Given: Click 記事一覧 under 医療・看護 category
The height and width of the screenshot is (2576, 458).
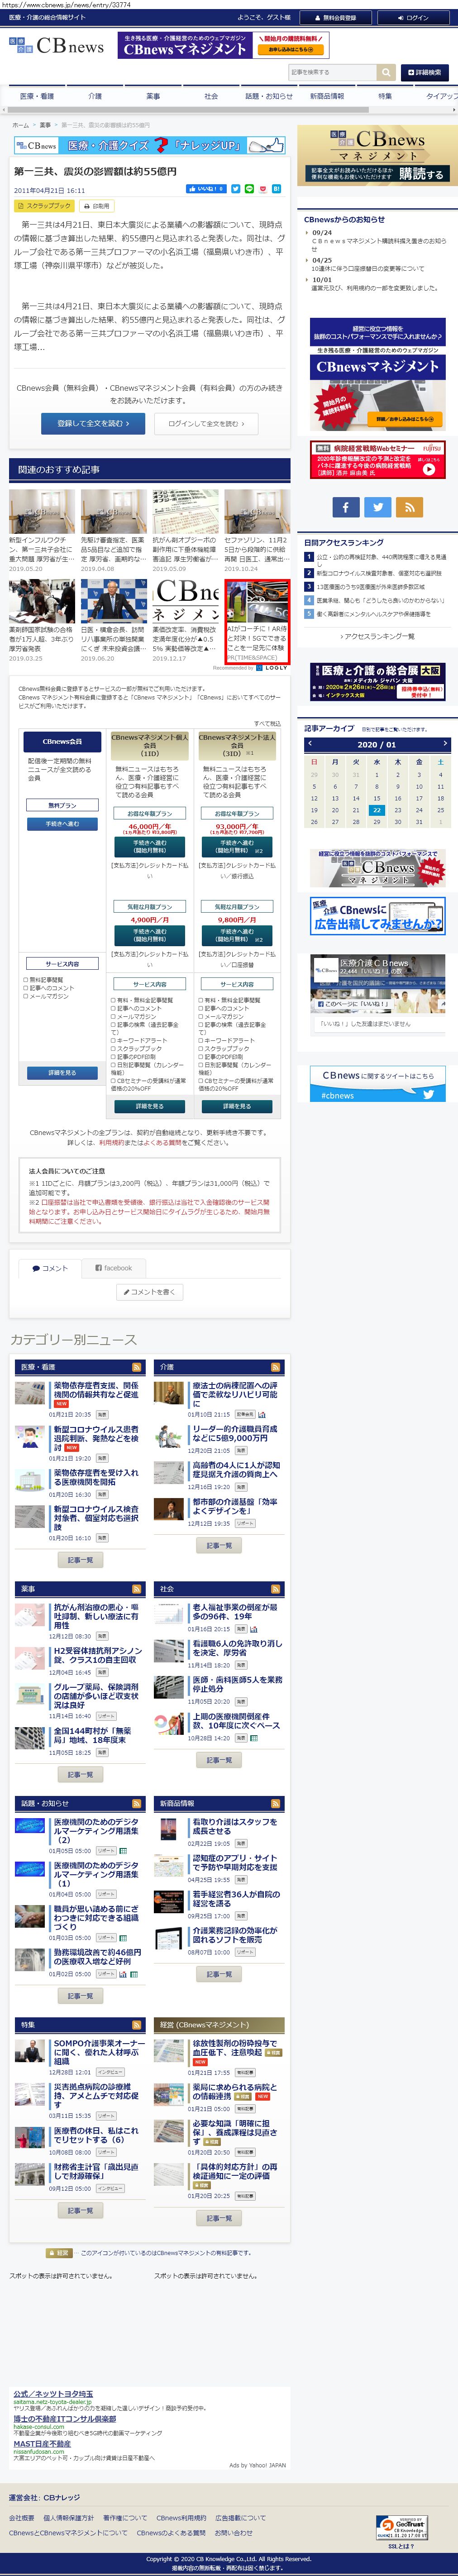Looking at the screenshot, I should [x=80, y=1559].
